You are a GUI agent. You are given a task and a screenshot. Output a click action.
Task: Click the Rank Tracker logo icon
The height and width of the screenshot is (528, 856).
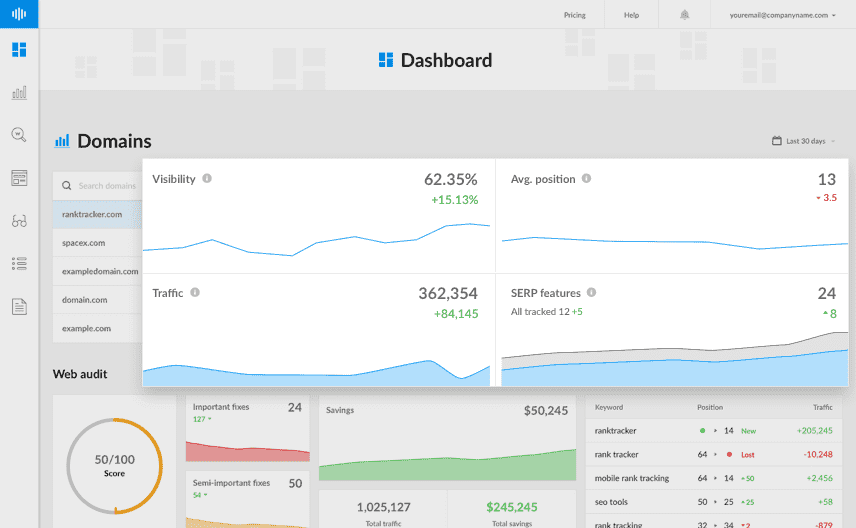click(x=19, y=14)
